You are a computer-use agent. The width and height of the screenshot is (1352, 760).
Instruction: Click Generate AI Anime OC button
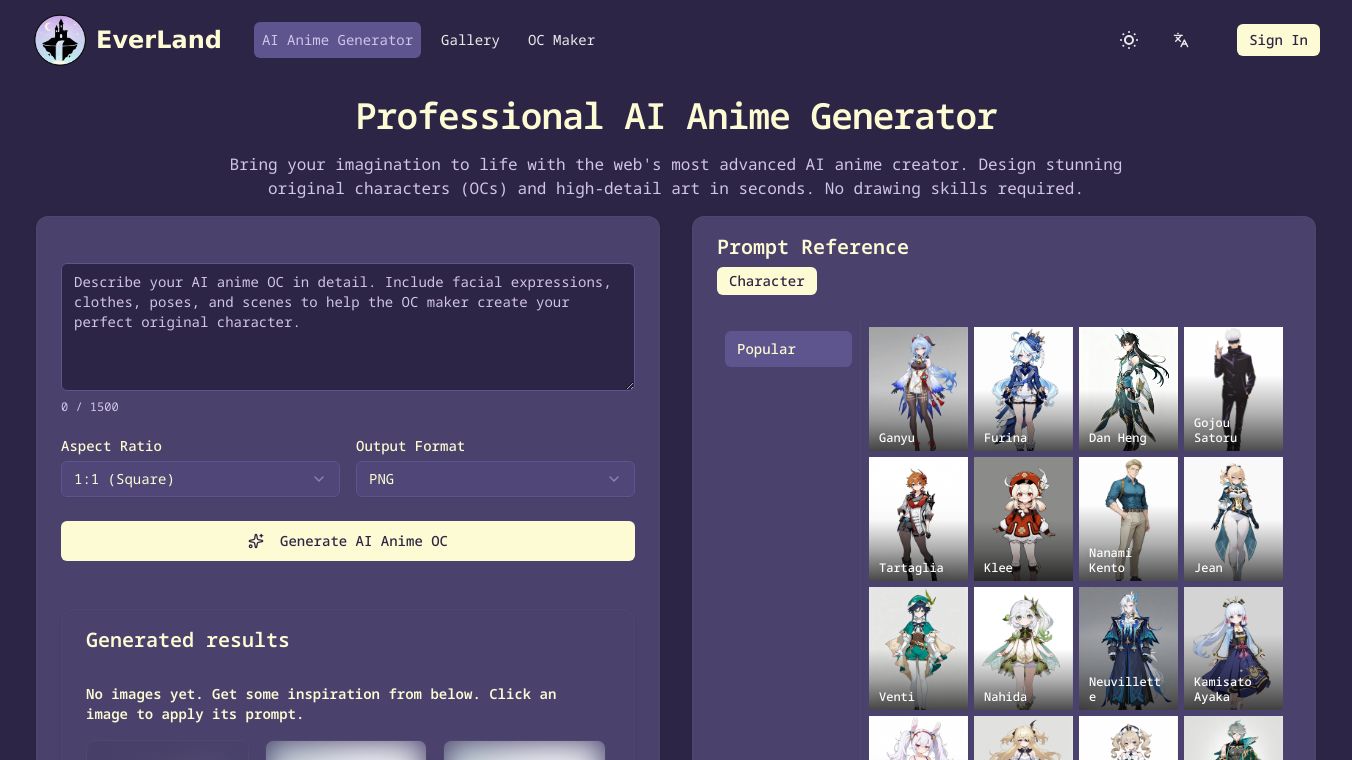click(348, 541)
